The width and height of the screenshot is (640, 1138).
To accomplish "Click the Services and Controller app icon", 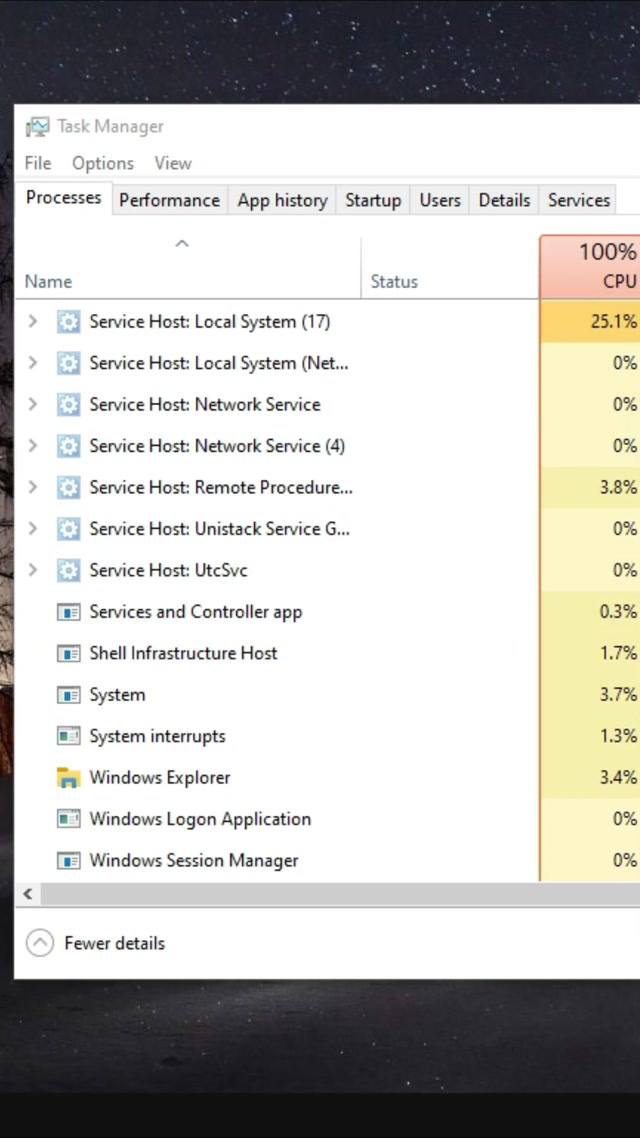I will pyautogui.click(x=68, y=612).
